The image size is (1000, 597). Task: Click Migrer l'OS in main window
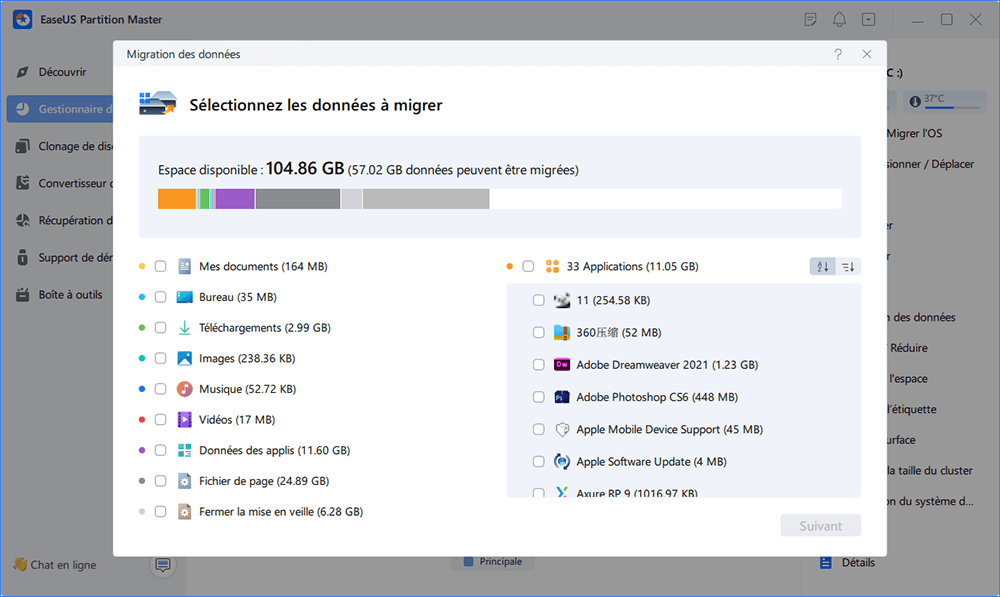tap(915, 133)
